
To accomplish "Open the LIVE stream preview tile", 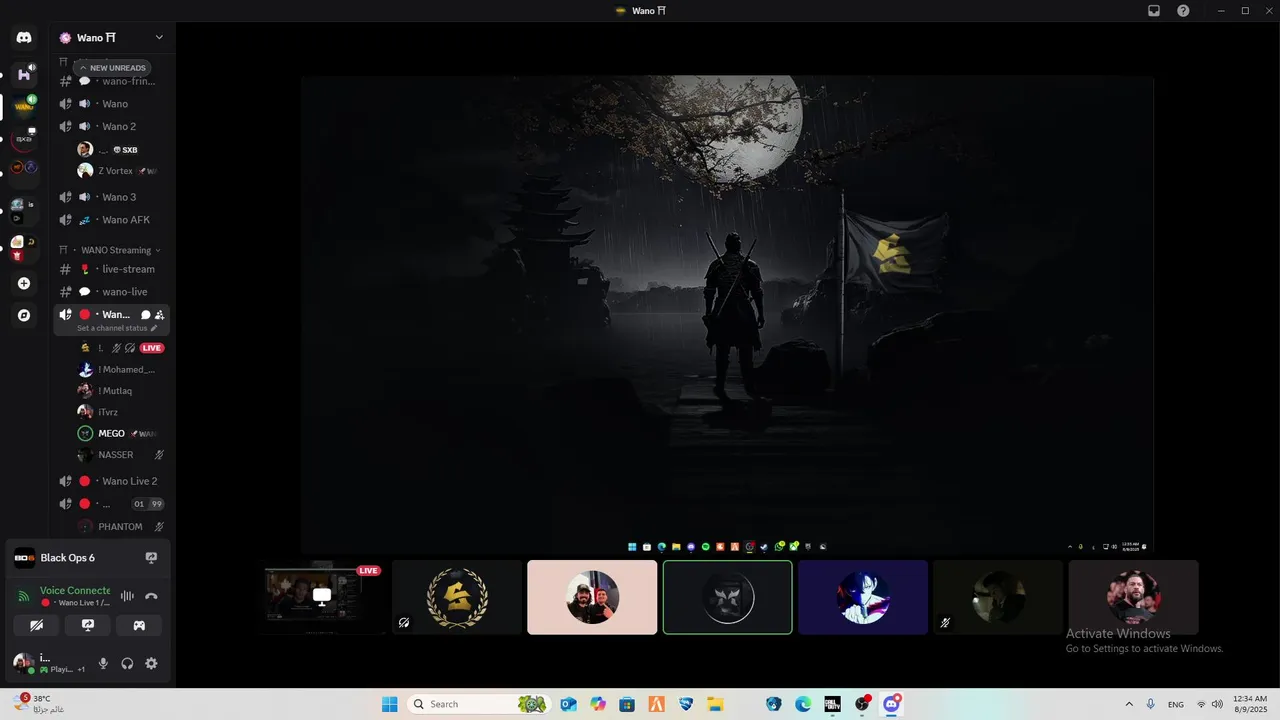I will tap(322, 596).
